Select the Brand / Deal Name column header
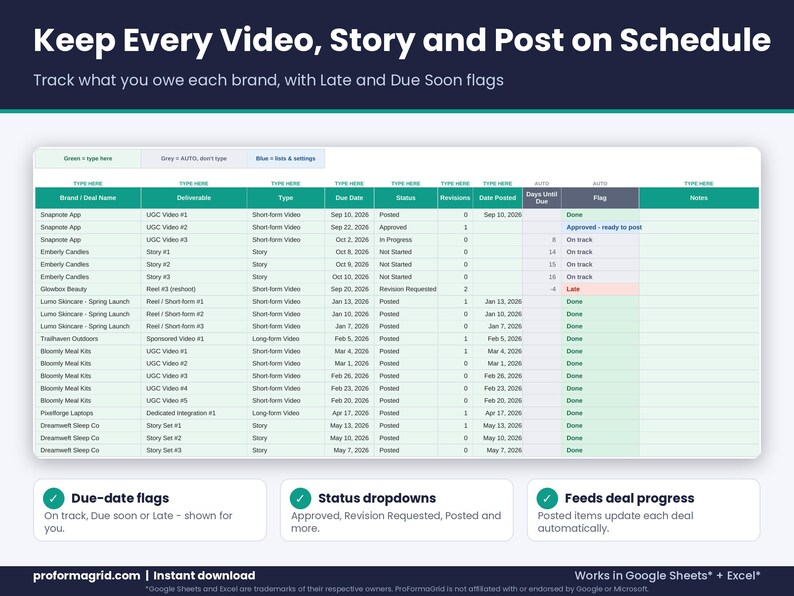The width and height of the screenshot is (794, 596). coord(88,198)
